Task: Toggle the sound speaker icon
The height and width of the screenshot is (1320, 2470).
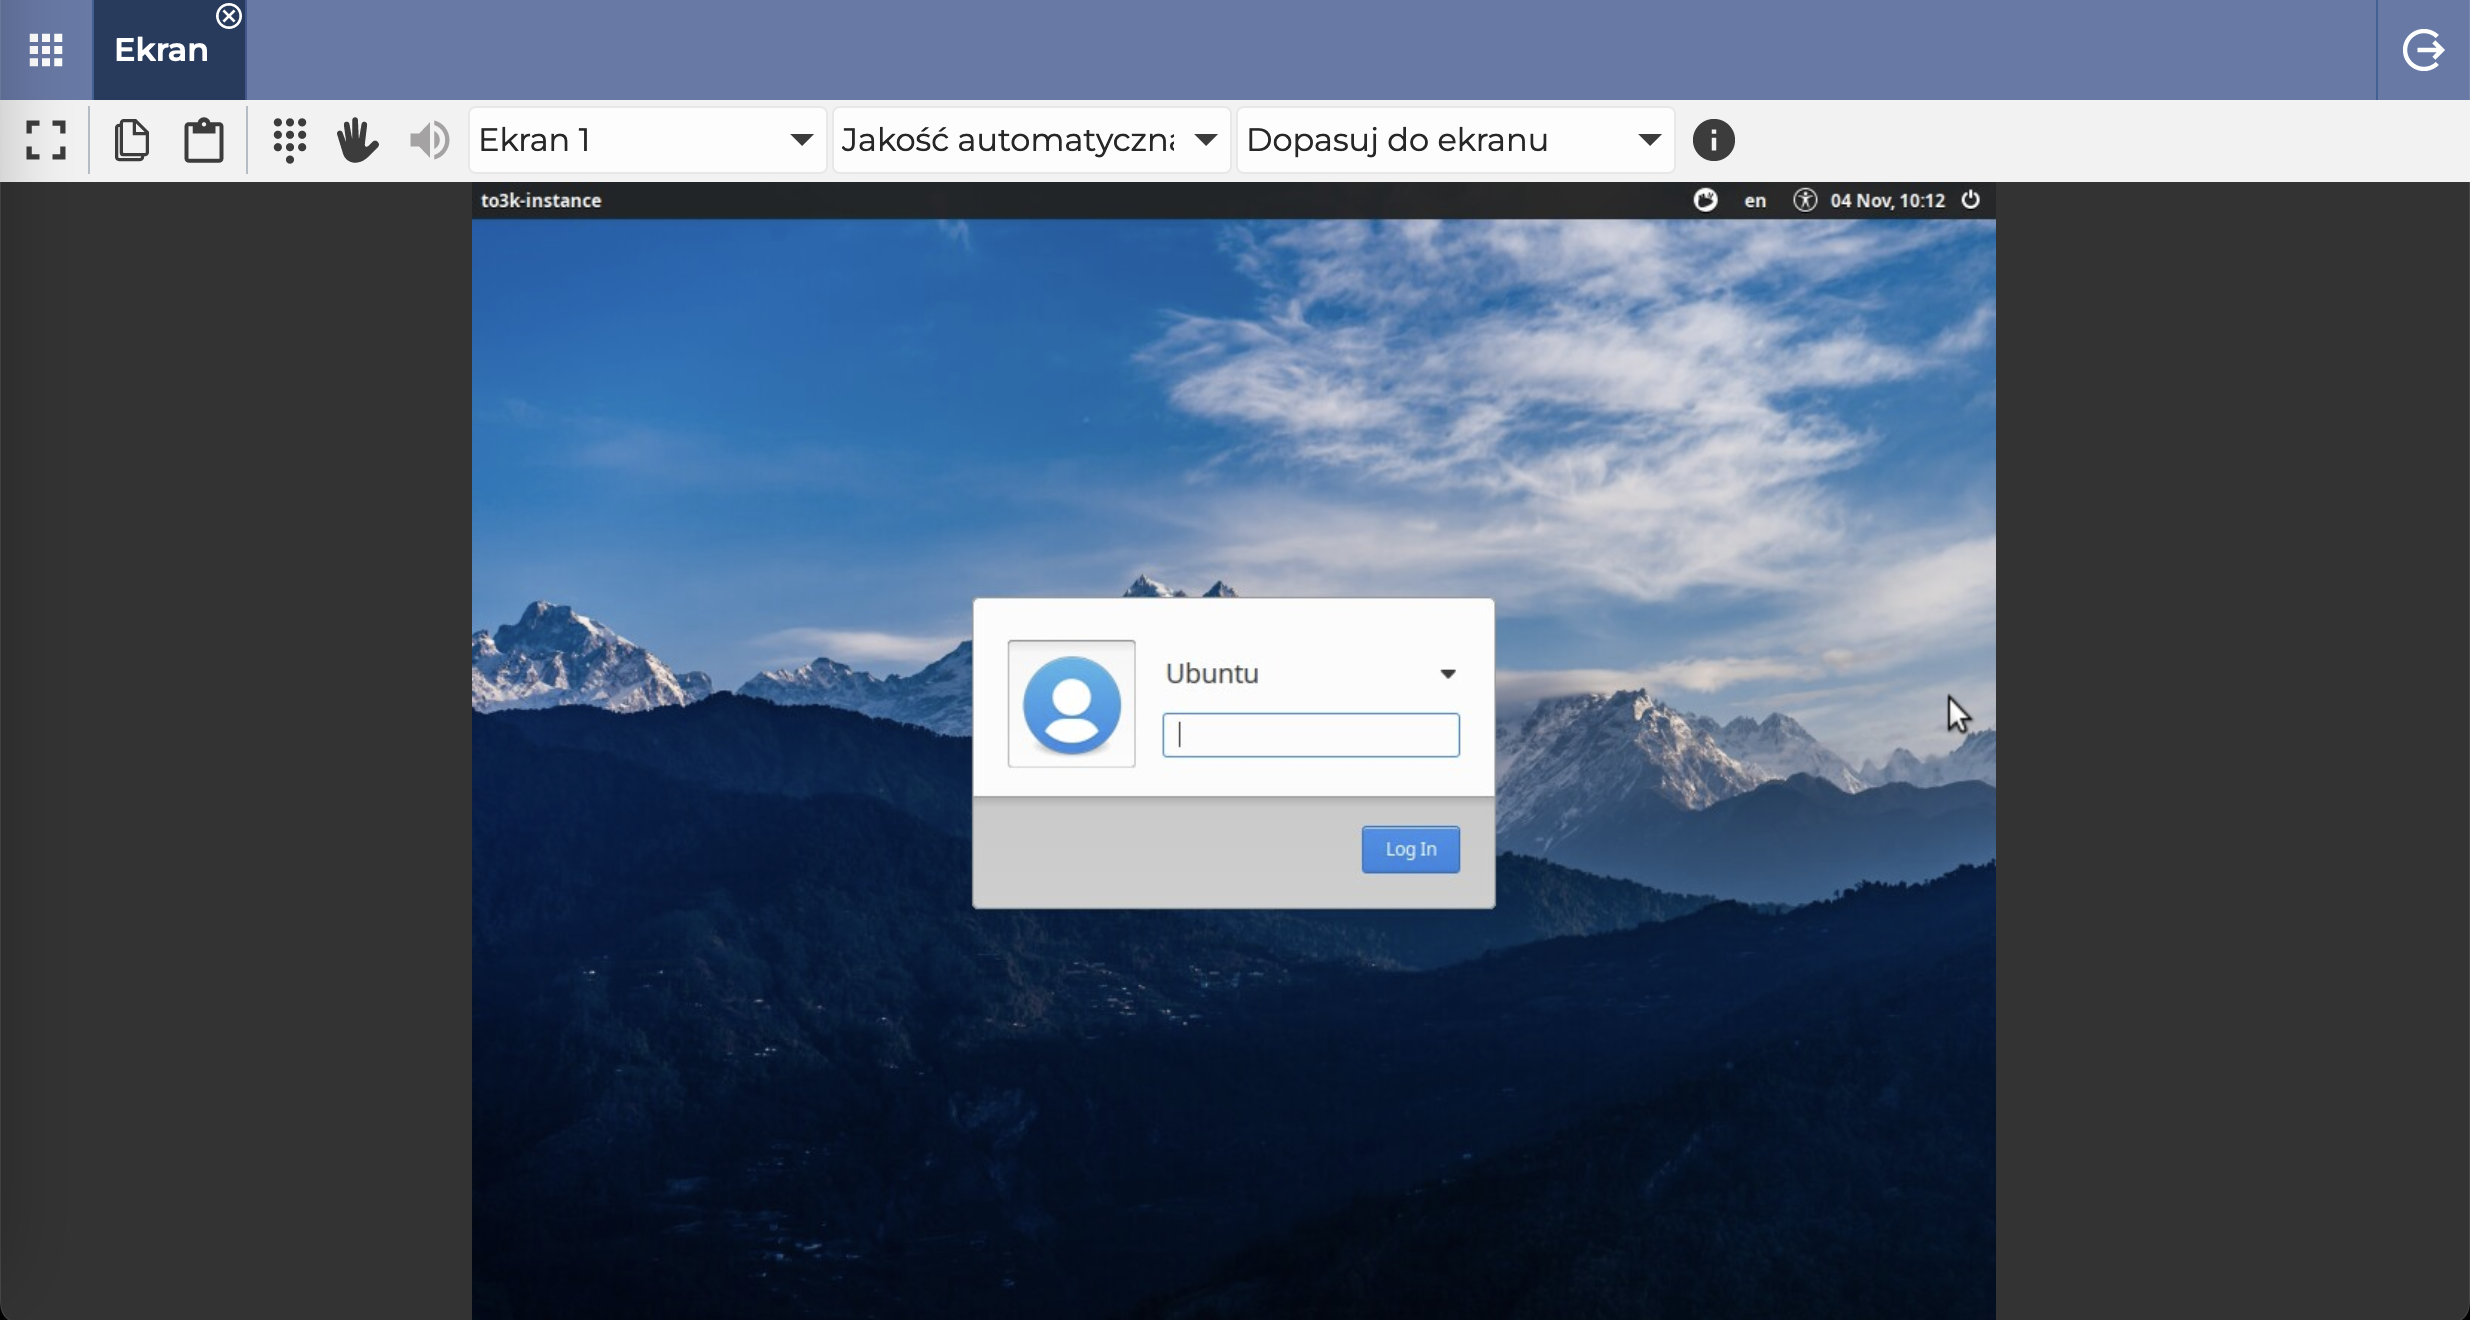Action: click(430, 140)
